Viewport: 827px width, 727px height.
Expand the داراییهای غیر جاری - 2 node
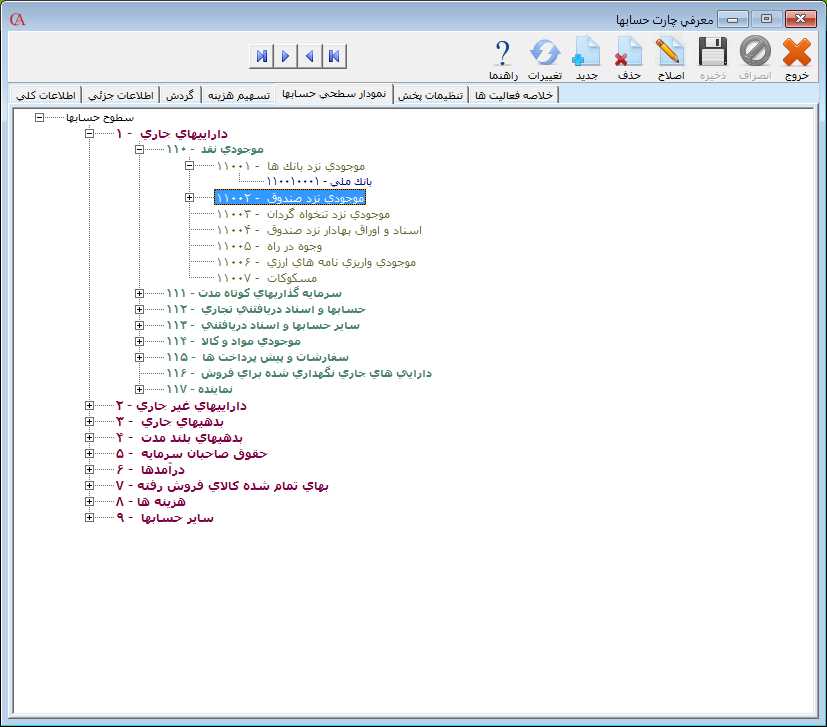[x=89, y=406]
